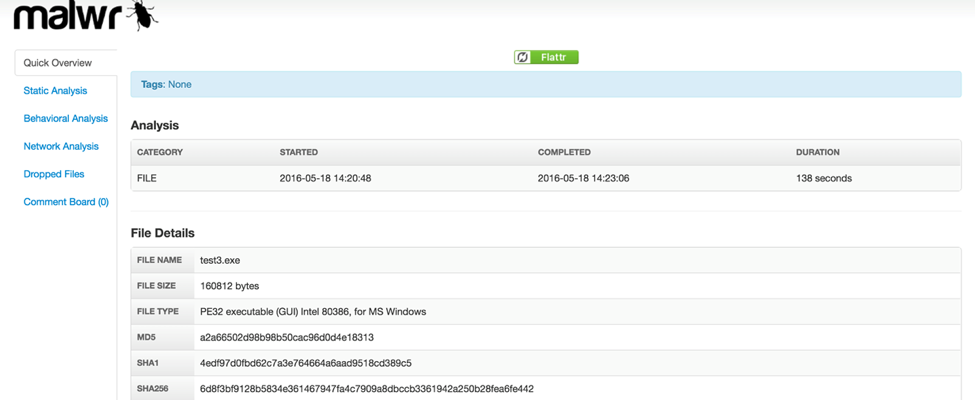This screenshot has height=400, width=975.
Task: Click the MD5 label
Action: (146, 337)
